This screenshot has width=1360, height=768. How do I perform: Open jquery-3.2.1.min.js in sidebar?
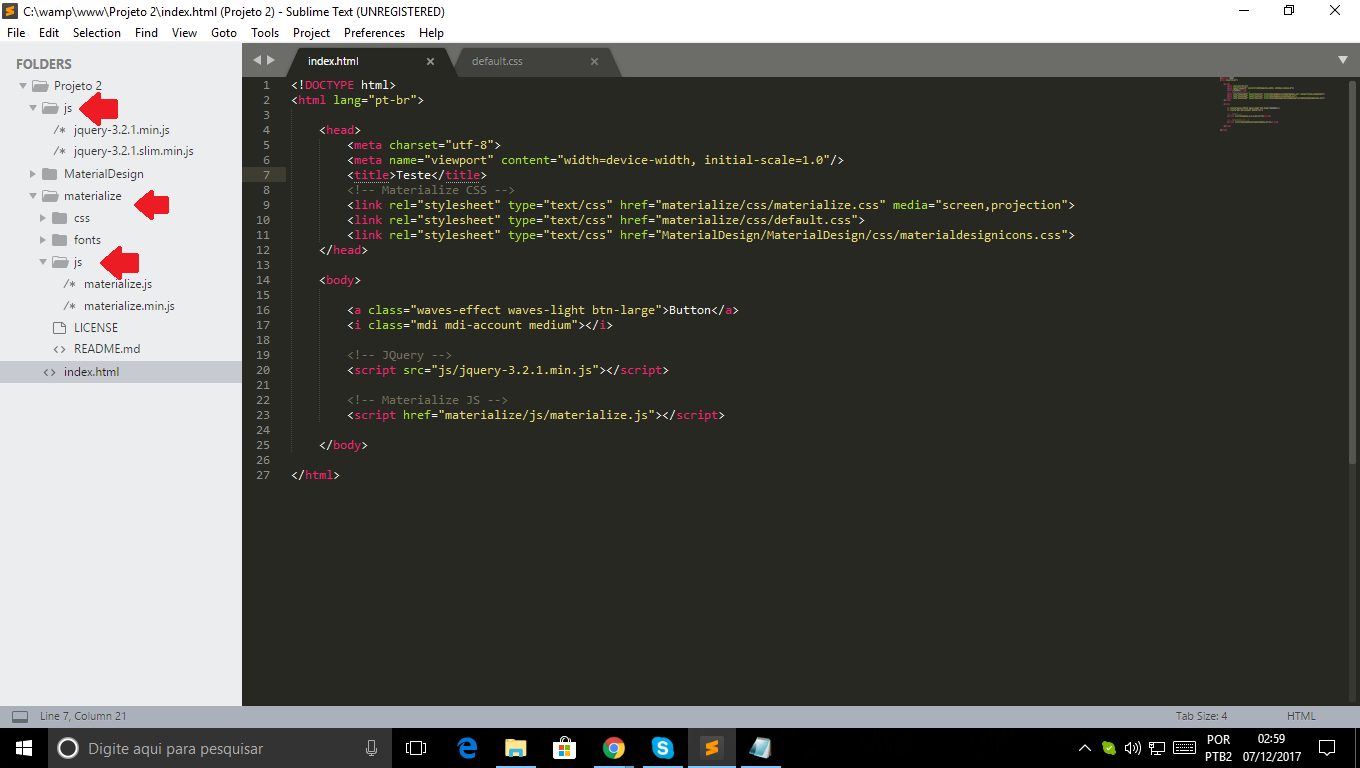(121, 130)
